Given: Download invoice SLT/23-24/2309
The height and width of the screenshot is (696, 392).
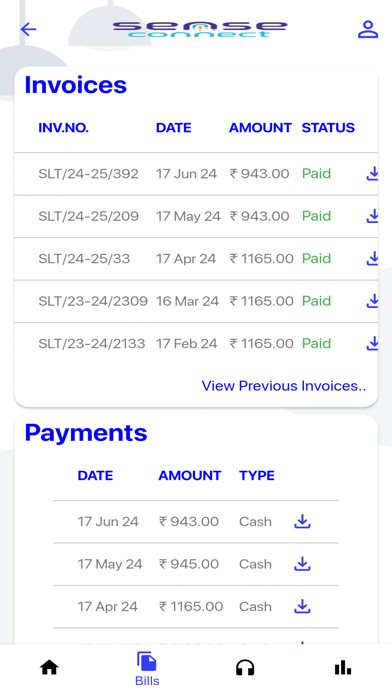Looking at the screenshot, I should pos(372,301).
